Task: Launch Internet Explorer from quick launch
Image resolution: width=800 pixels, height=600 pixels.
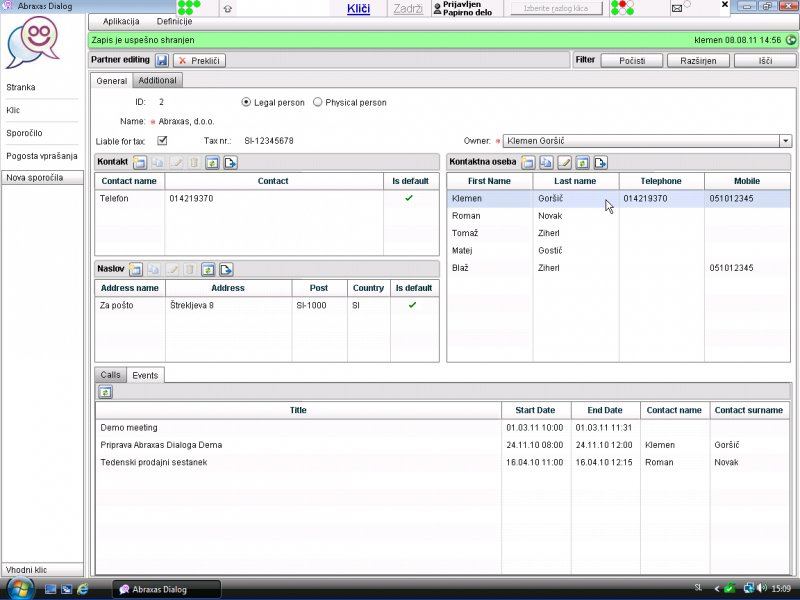Action: tap(83, 589)
